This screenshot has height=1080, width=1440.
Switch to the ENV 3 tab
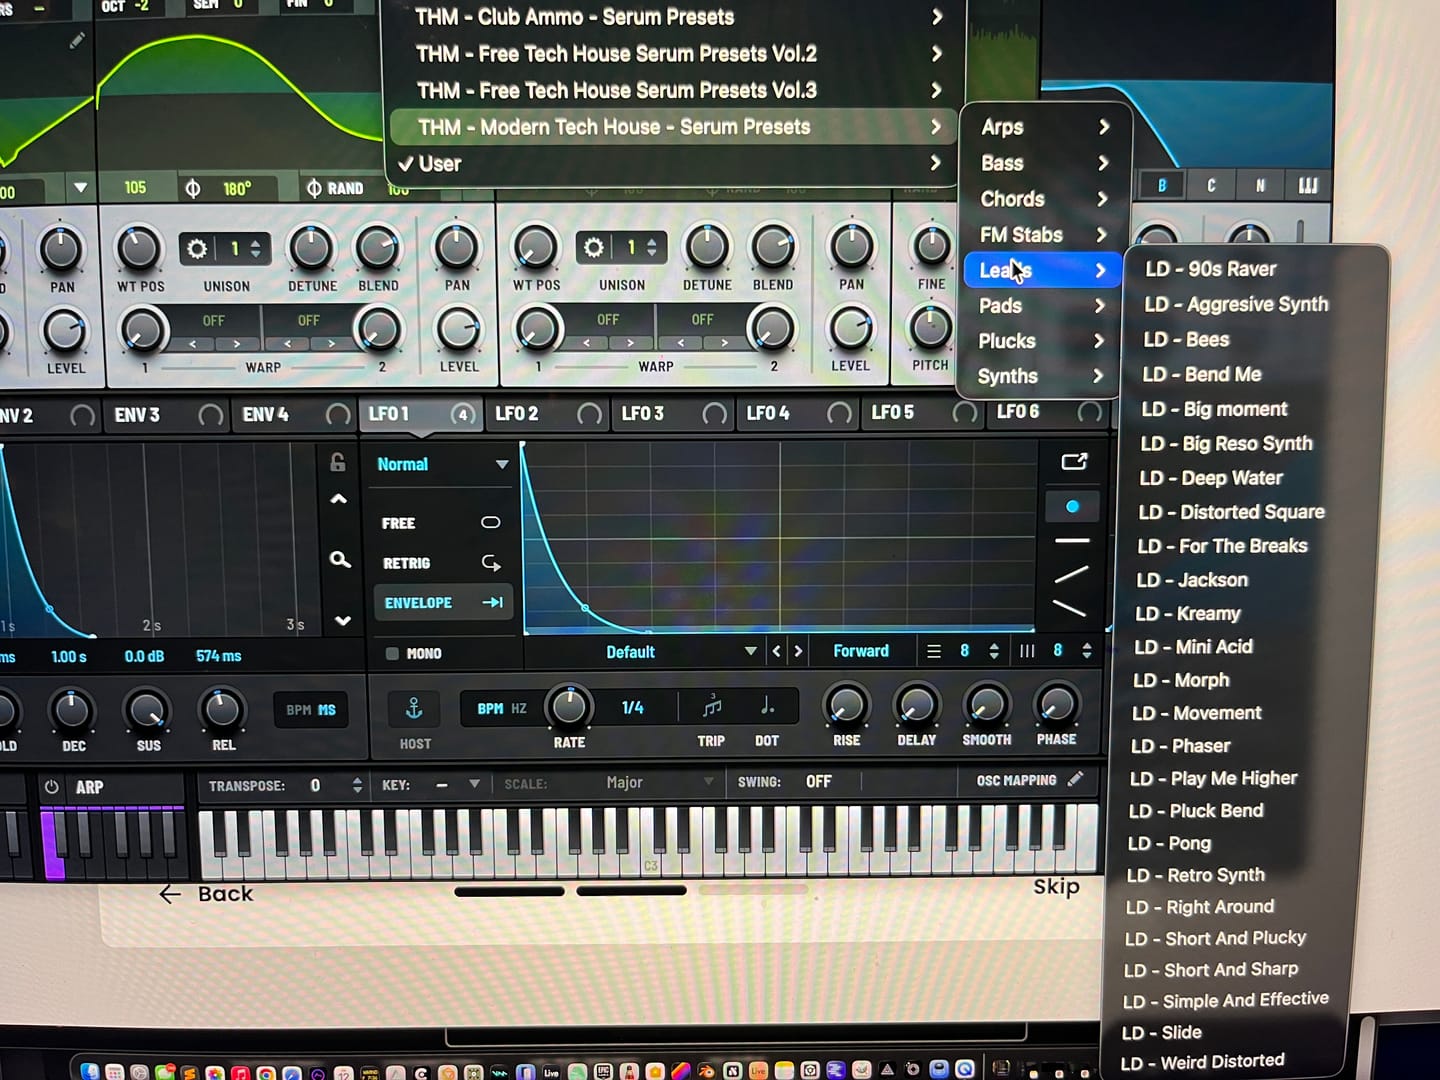coord(166,414)
